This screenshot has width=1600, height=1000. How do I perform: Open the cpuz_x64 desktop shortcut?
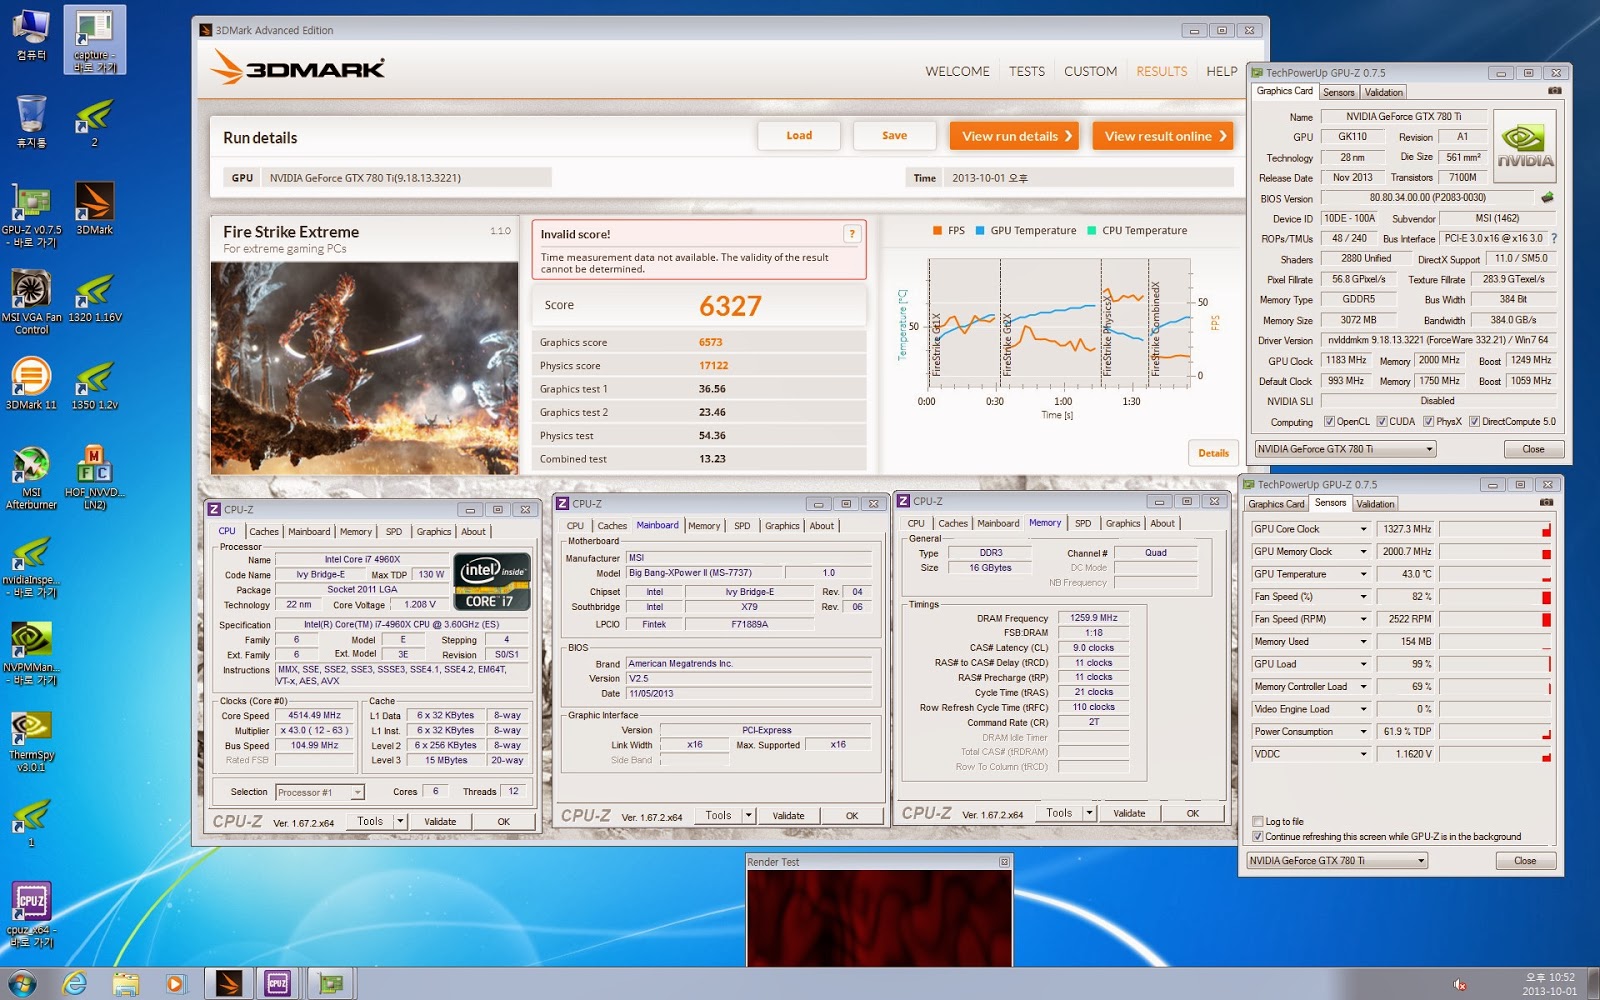coord(31,914)
